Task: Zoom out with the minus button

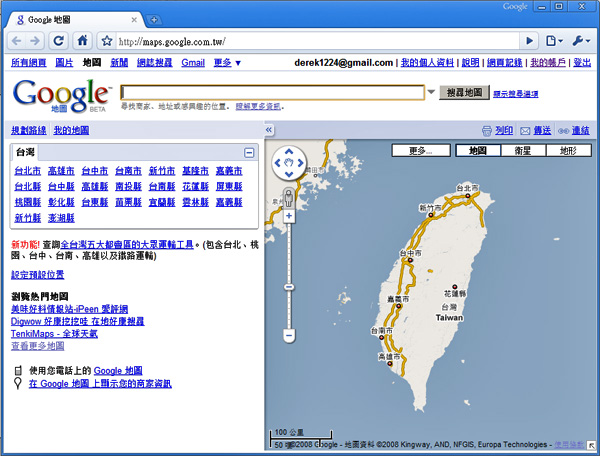Action: pos(289,335)
